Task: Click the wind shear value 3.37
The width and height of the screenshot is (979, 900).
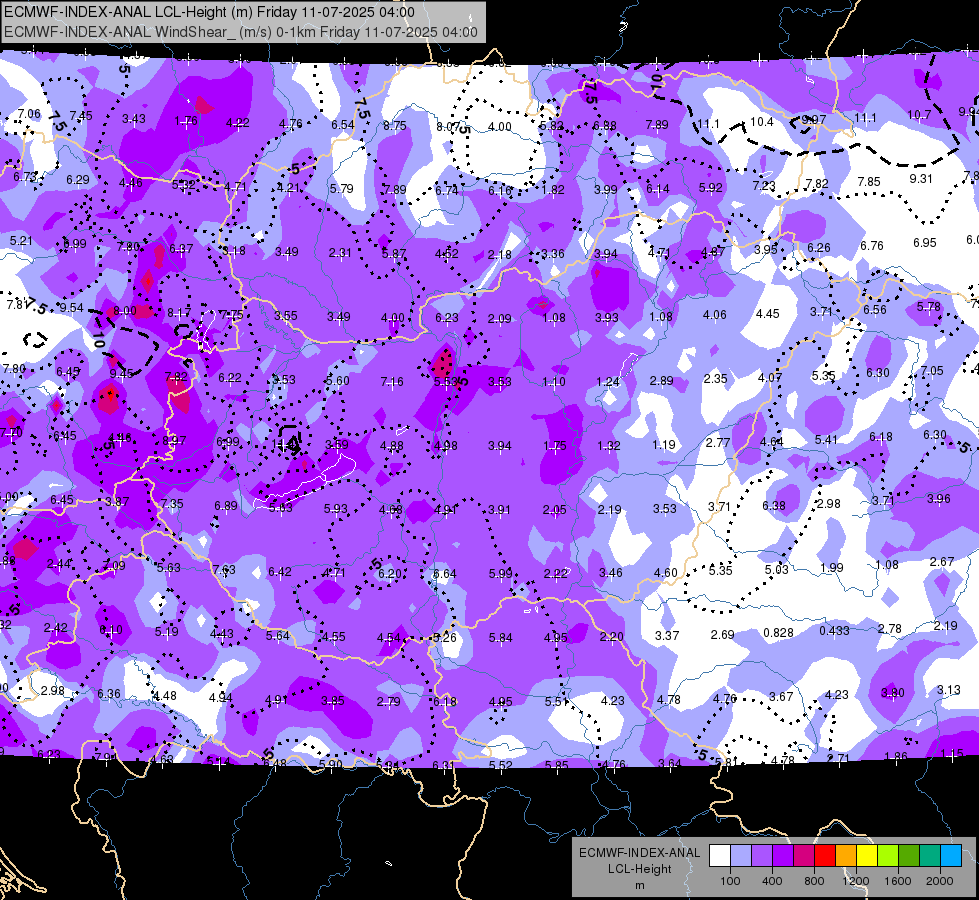Action: [x=667, y=635]
